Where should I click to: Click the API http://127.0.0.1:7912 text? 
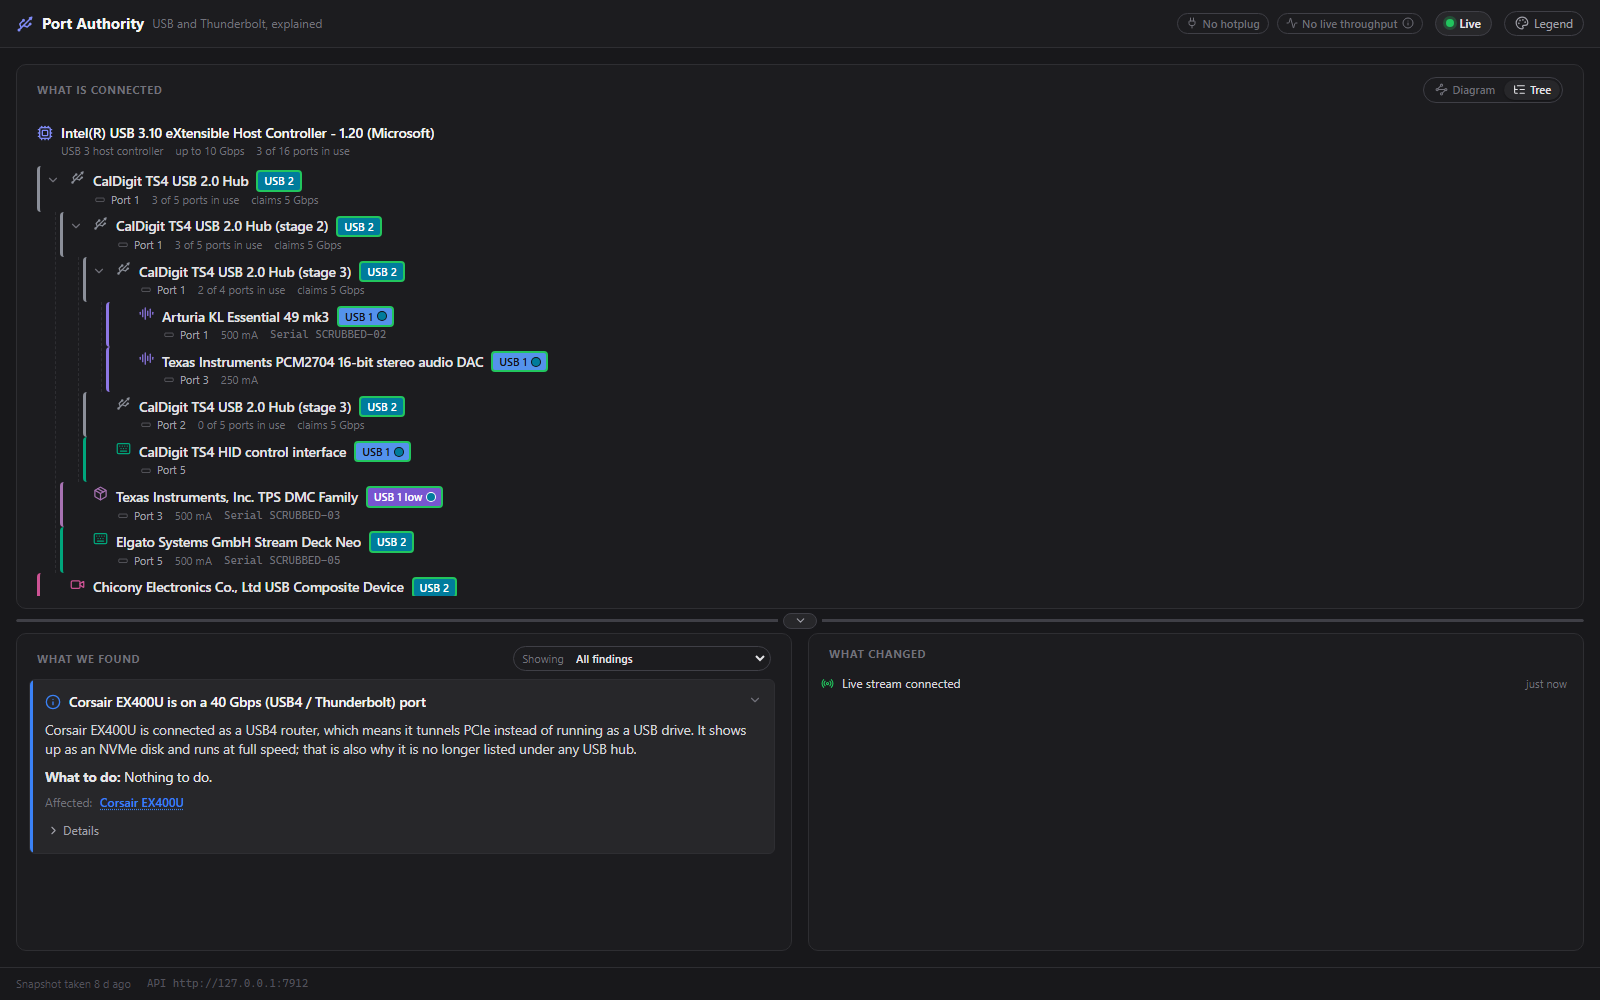point(227,983)
